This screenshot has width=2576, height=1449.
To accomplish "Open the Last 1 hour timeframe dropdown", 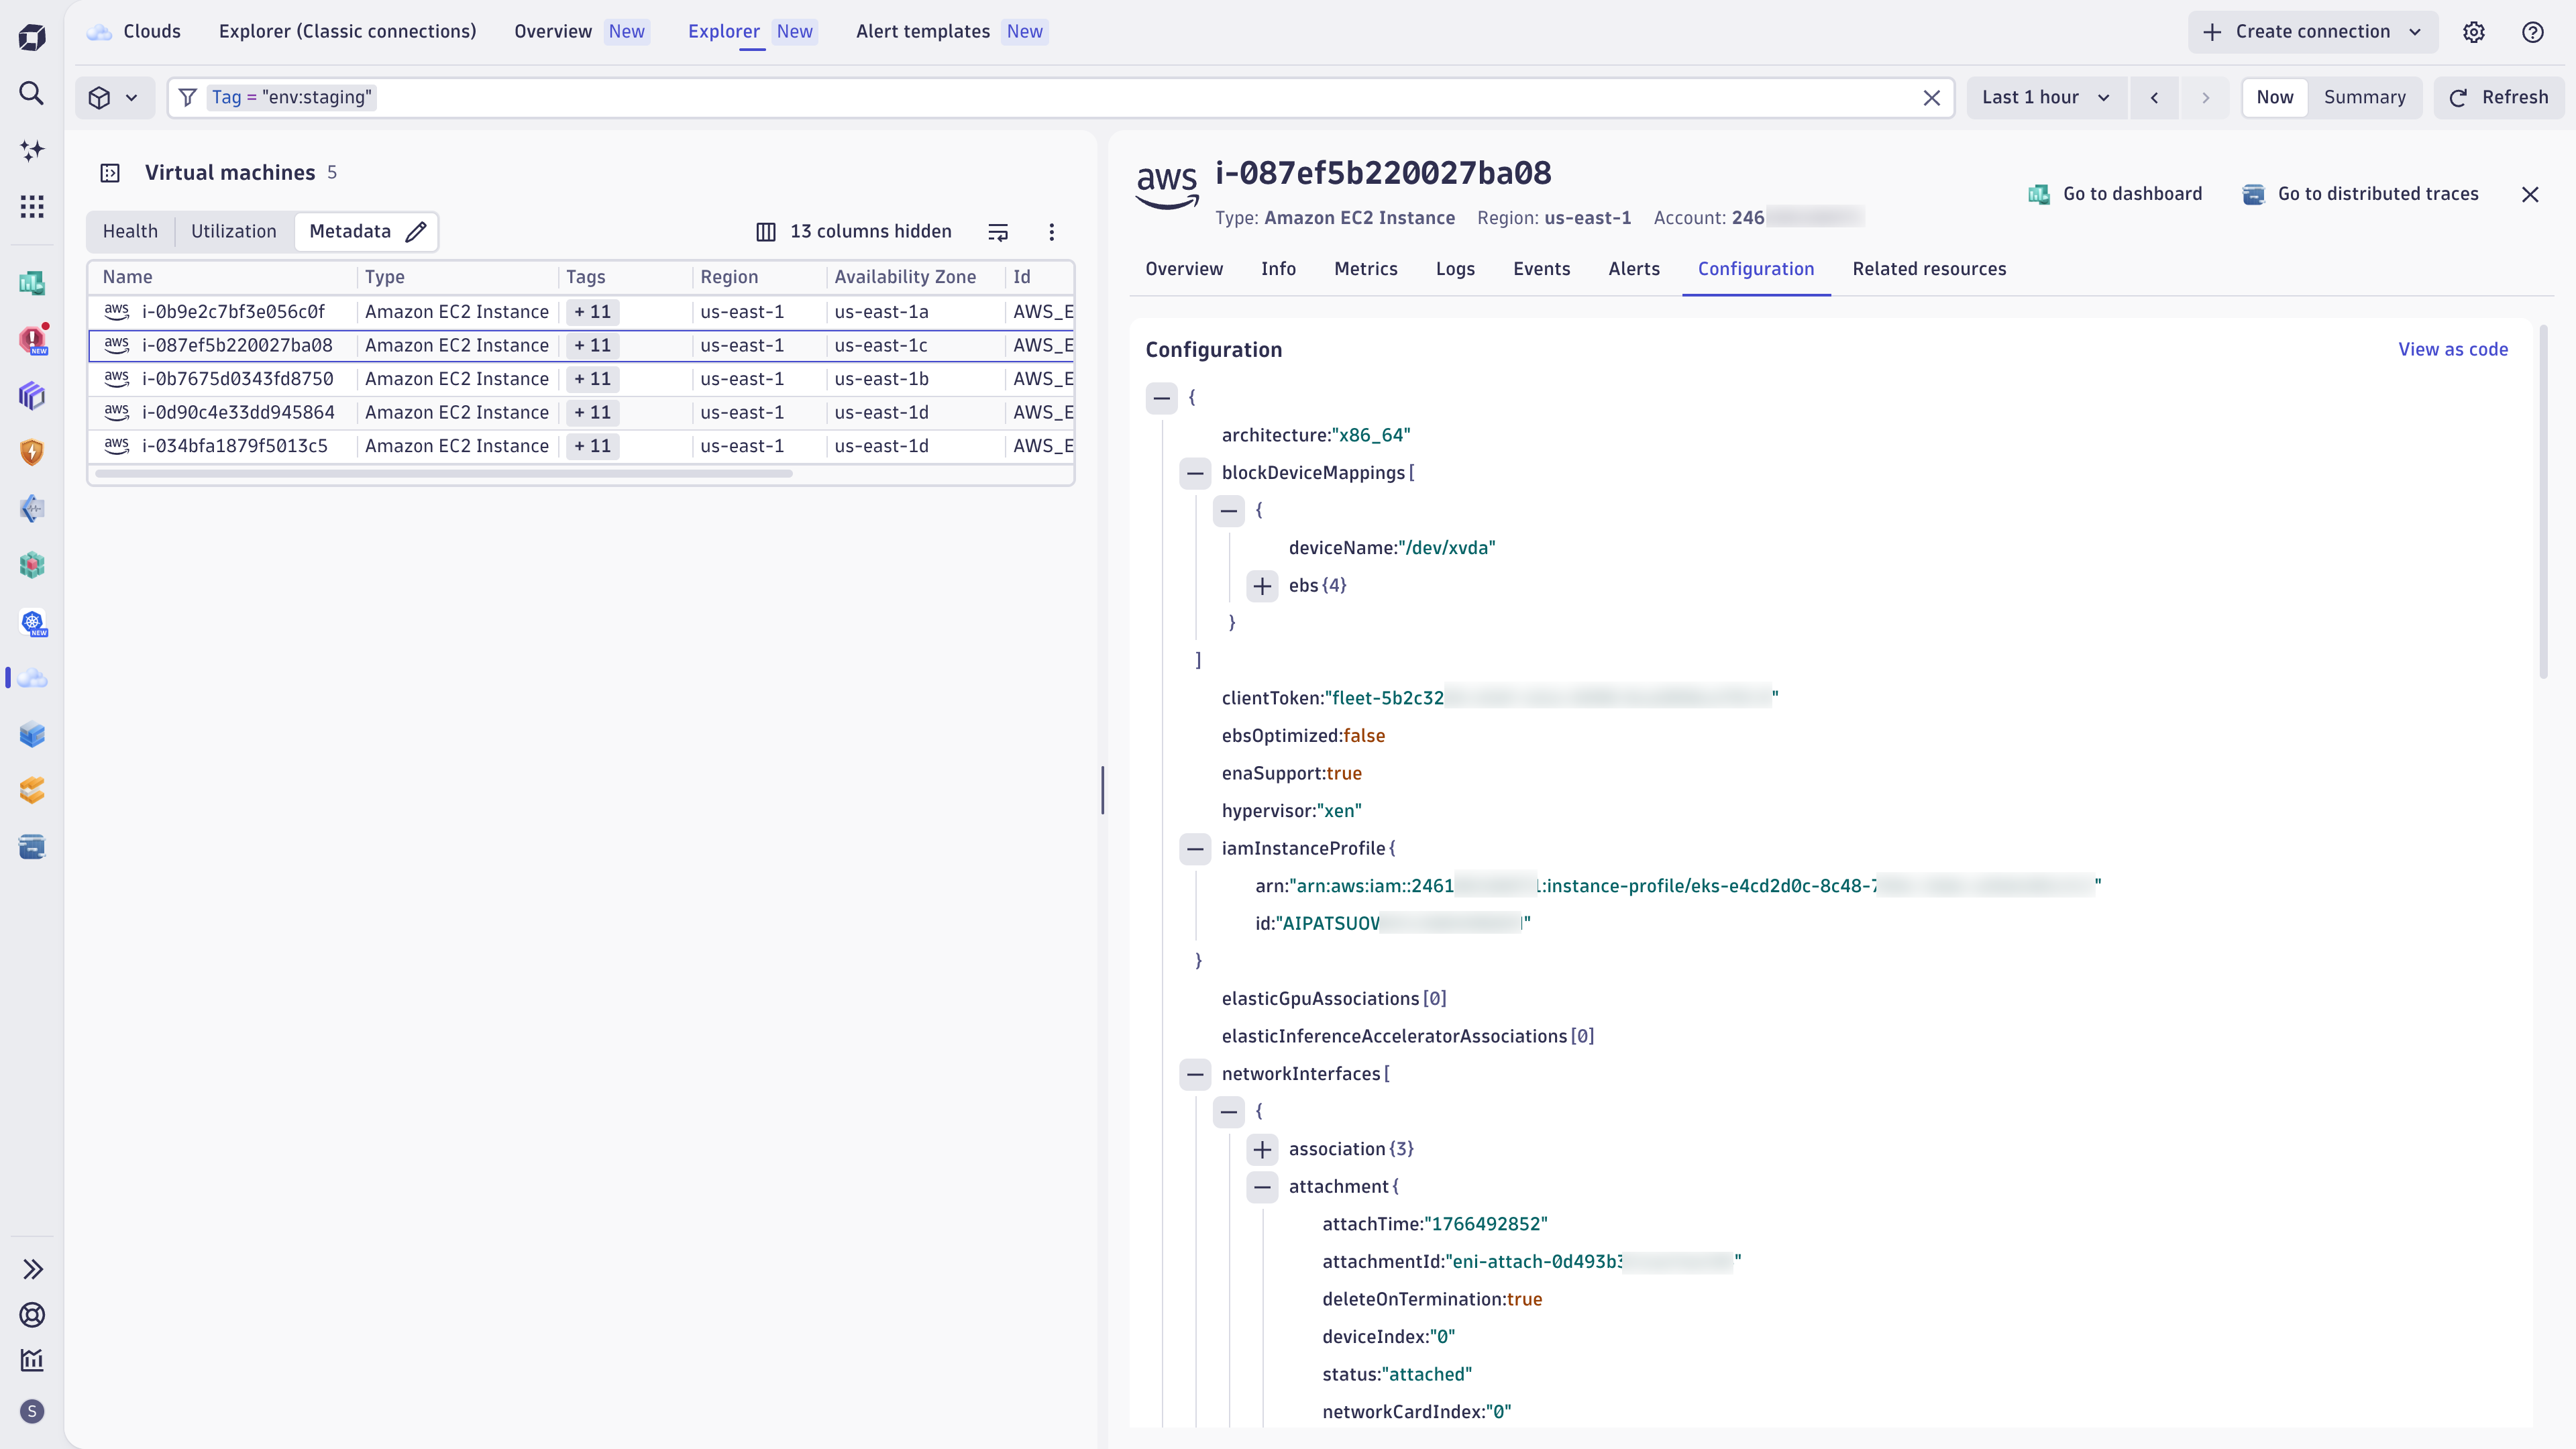I will click(2045, 98).
